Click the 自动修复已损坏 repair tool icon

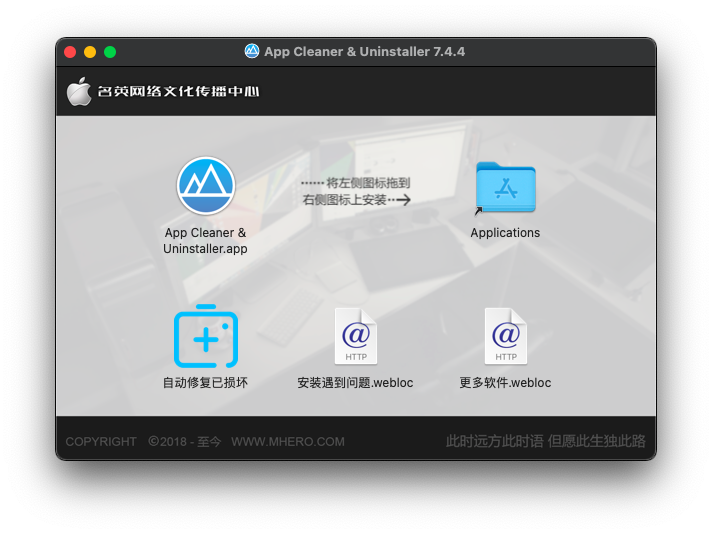206,336
